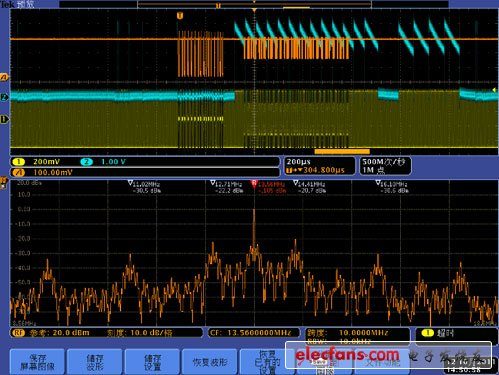The height and width of the screenshot is (375, 499).
Task: Click channel 1 ground marker at left edge
Action: coord(4,119)
